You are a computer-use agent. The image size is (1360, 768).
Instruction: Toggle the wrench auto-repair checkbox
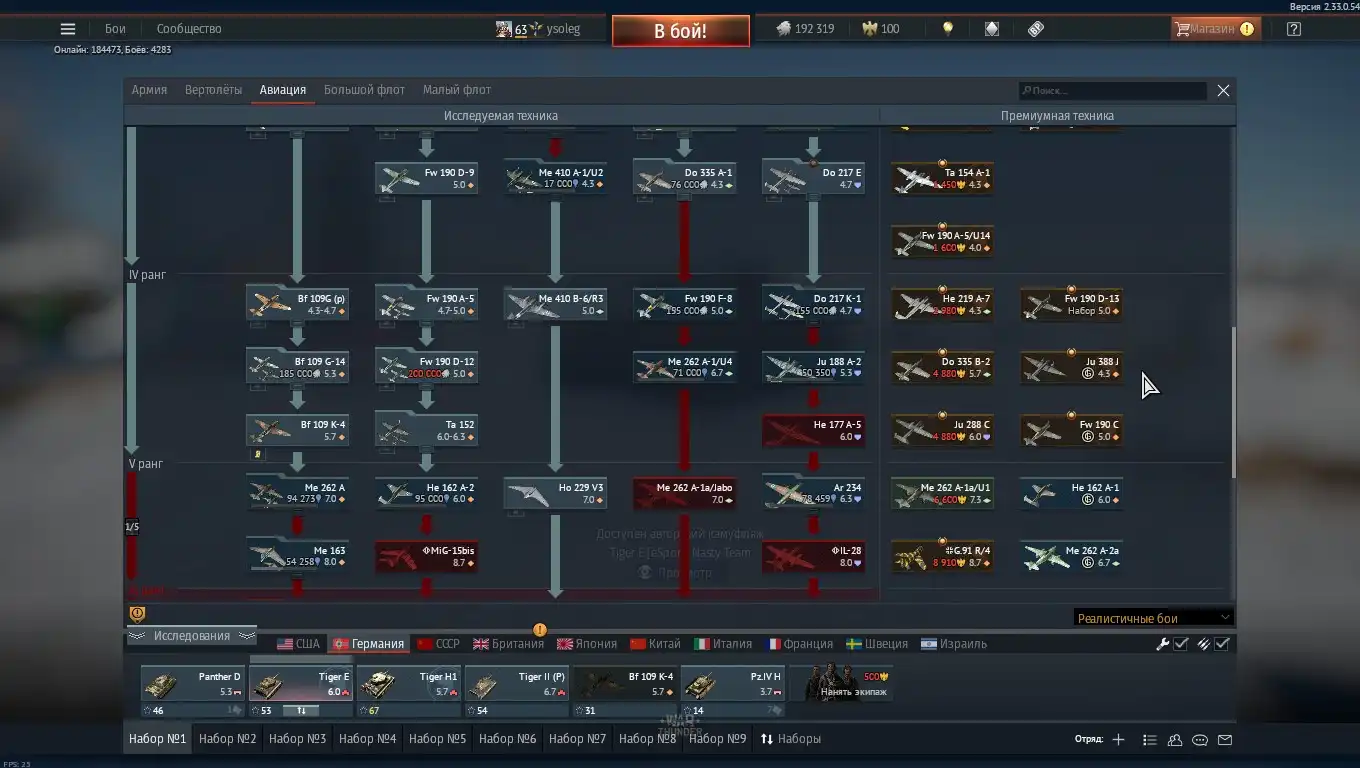pyautogui.click(x=1181, y=644)
